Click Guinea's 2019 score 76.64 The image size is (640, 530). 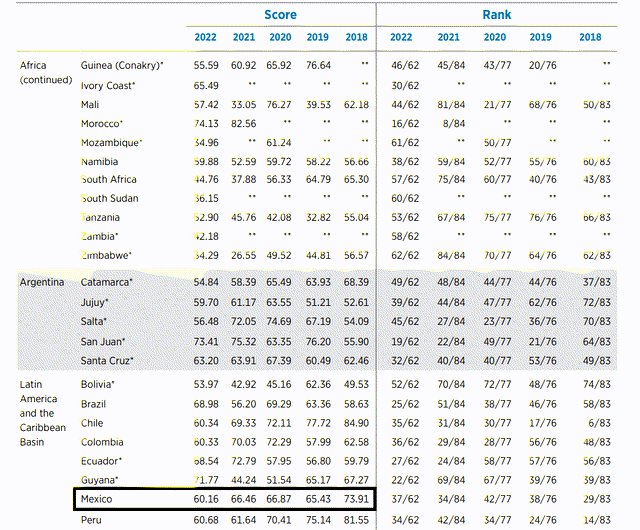click(x=318, y=65)
